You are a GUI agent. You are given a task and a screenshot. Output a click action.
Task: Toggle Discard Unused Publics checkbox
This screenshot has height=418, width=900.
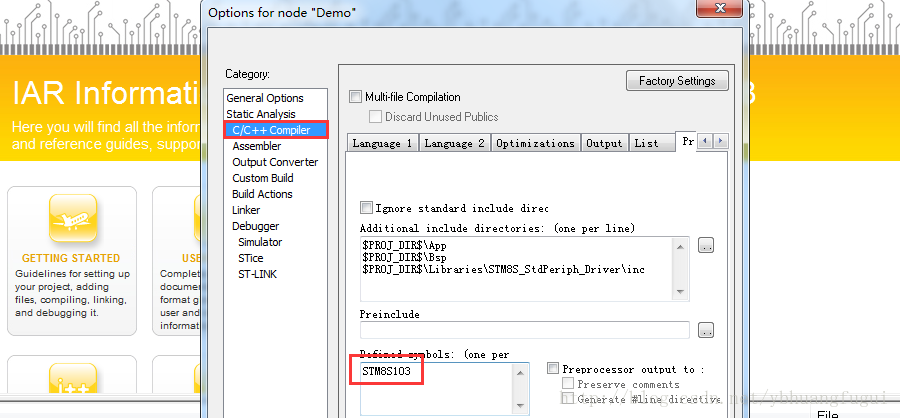375,117
